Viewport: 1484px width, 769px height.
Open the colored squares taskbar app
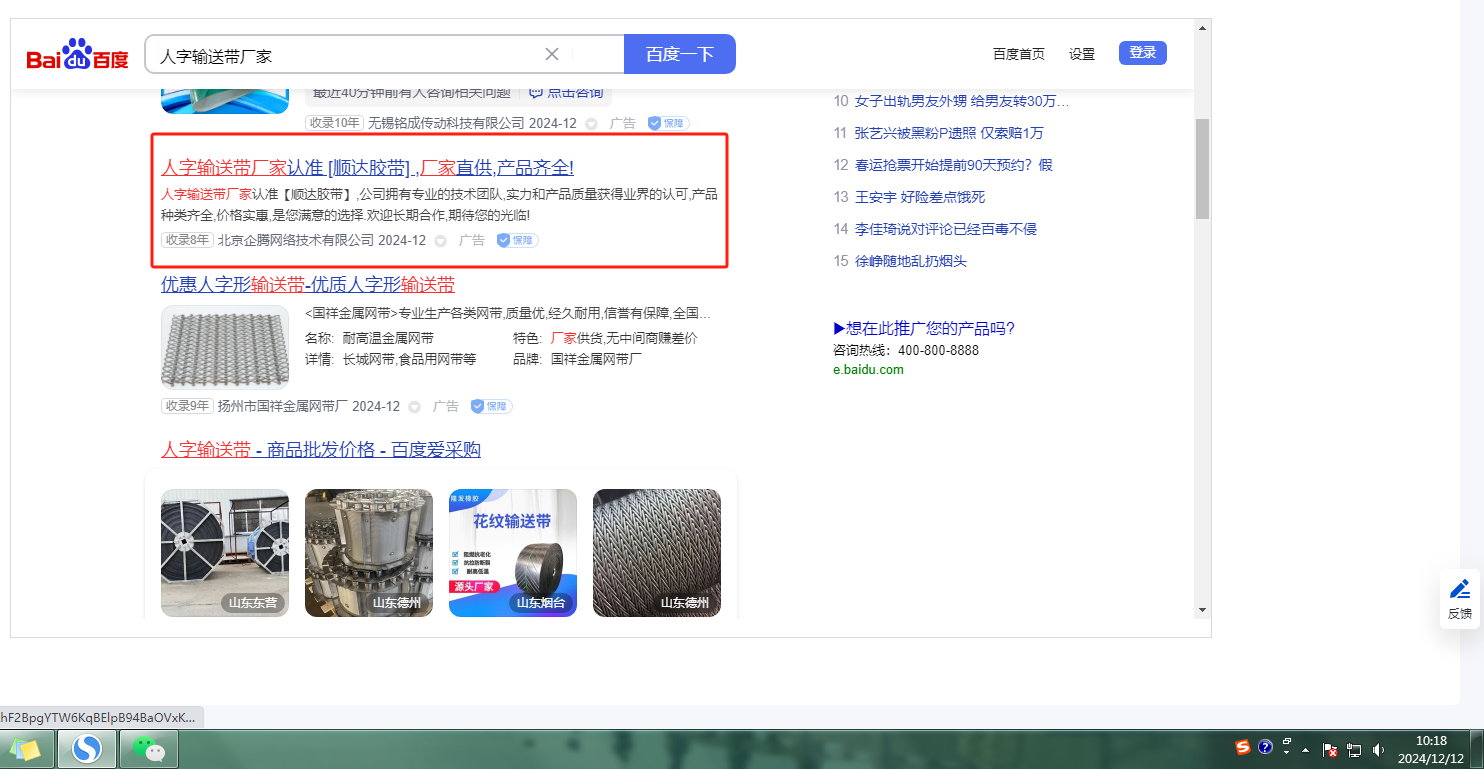pos(25,748)
